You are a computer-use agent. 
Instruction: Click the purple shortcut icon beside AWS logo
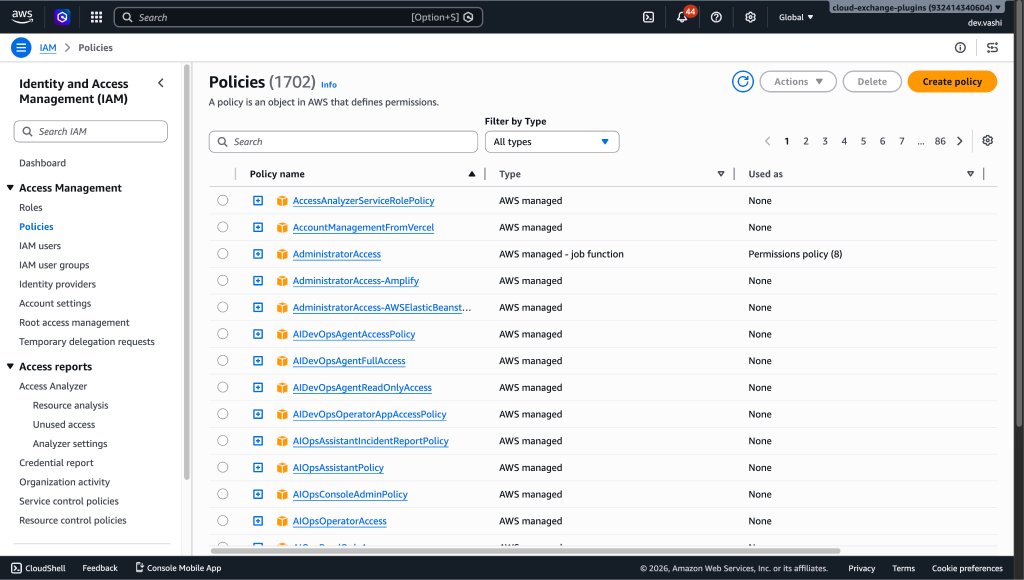click(62, 17)
